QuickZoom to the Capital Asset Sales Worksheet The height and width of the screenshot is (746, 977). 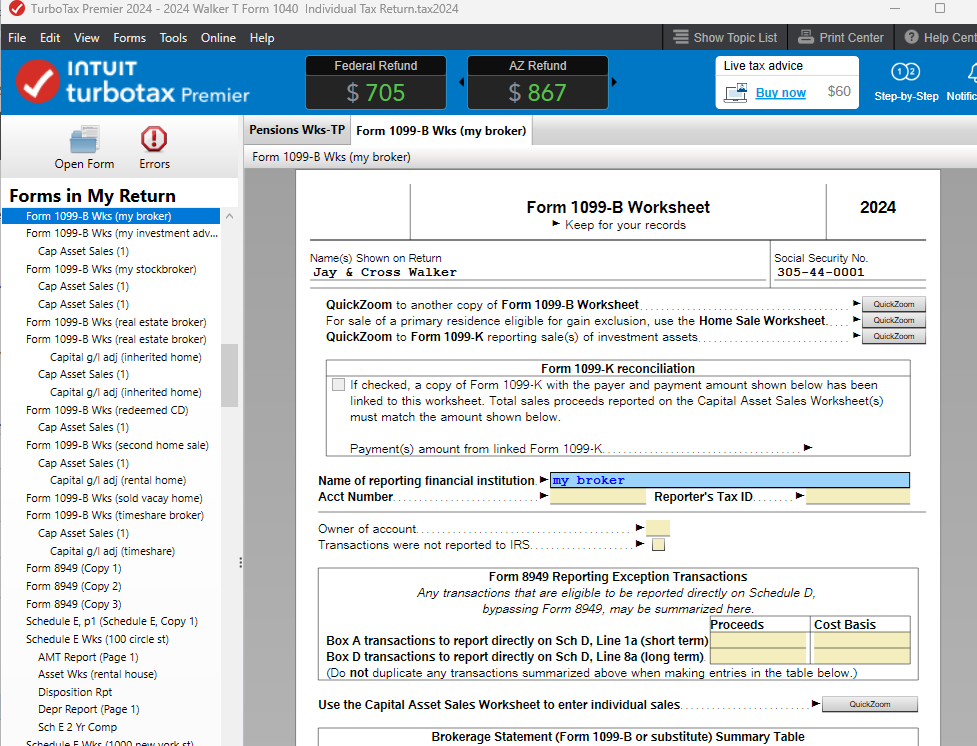[x=870, y=704]
